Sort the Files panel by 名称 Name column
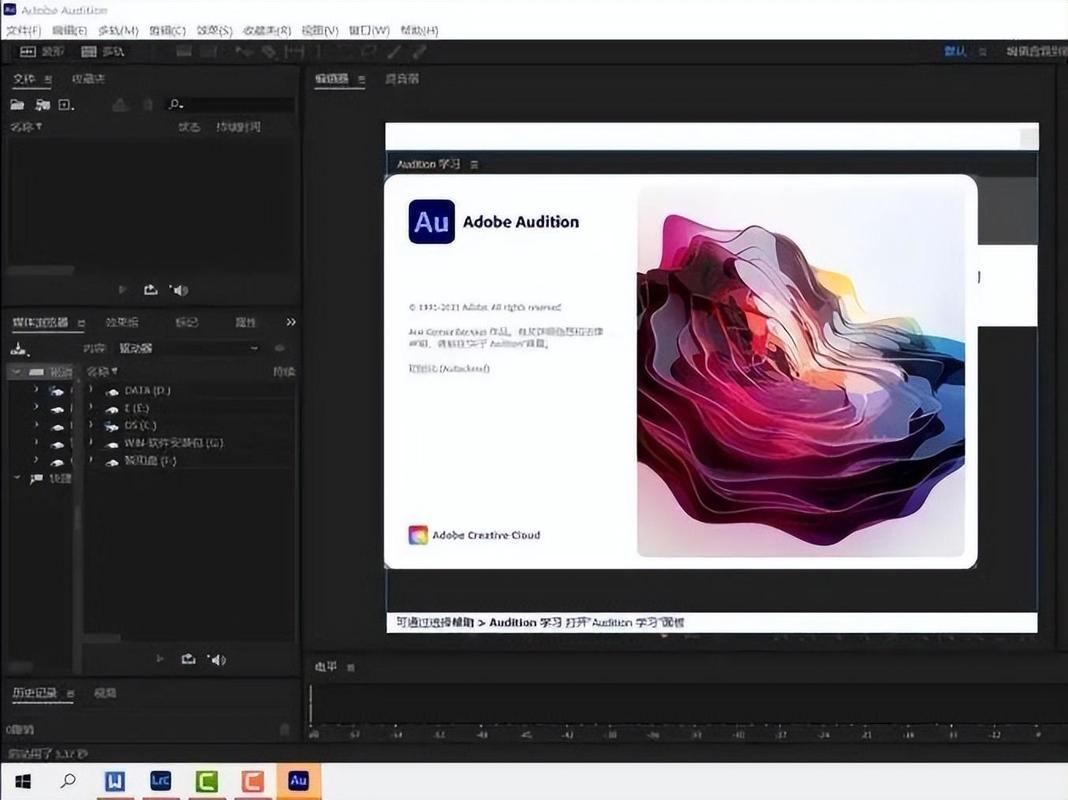The width and height of the screenshot is (1068, 800). coord(26,127)
